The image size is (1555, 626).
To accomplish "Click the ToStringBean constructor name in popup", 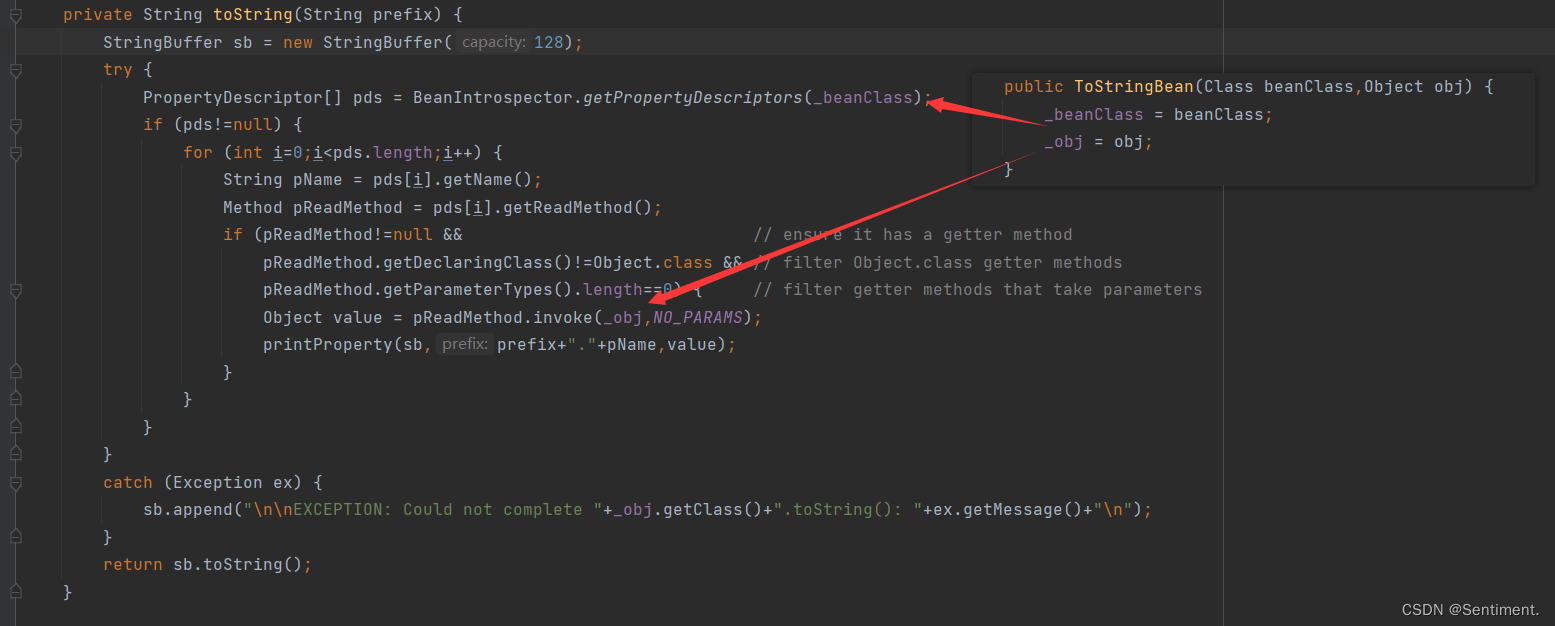I will [1134, 86].
